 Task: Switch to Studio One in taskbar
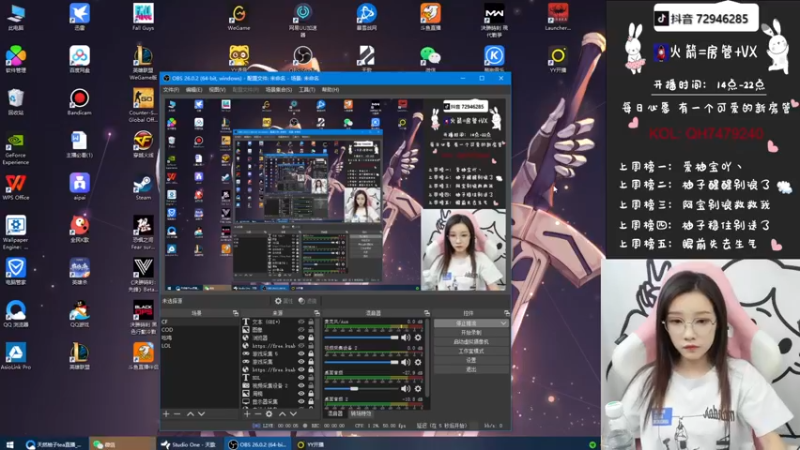(189, 444)
